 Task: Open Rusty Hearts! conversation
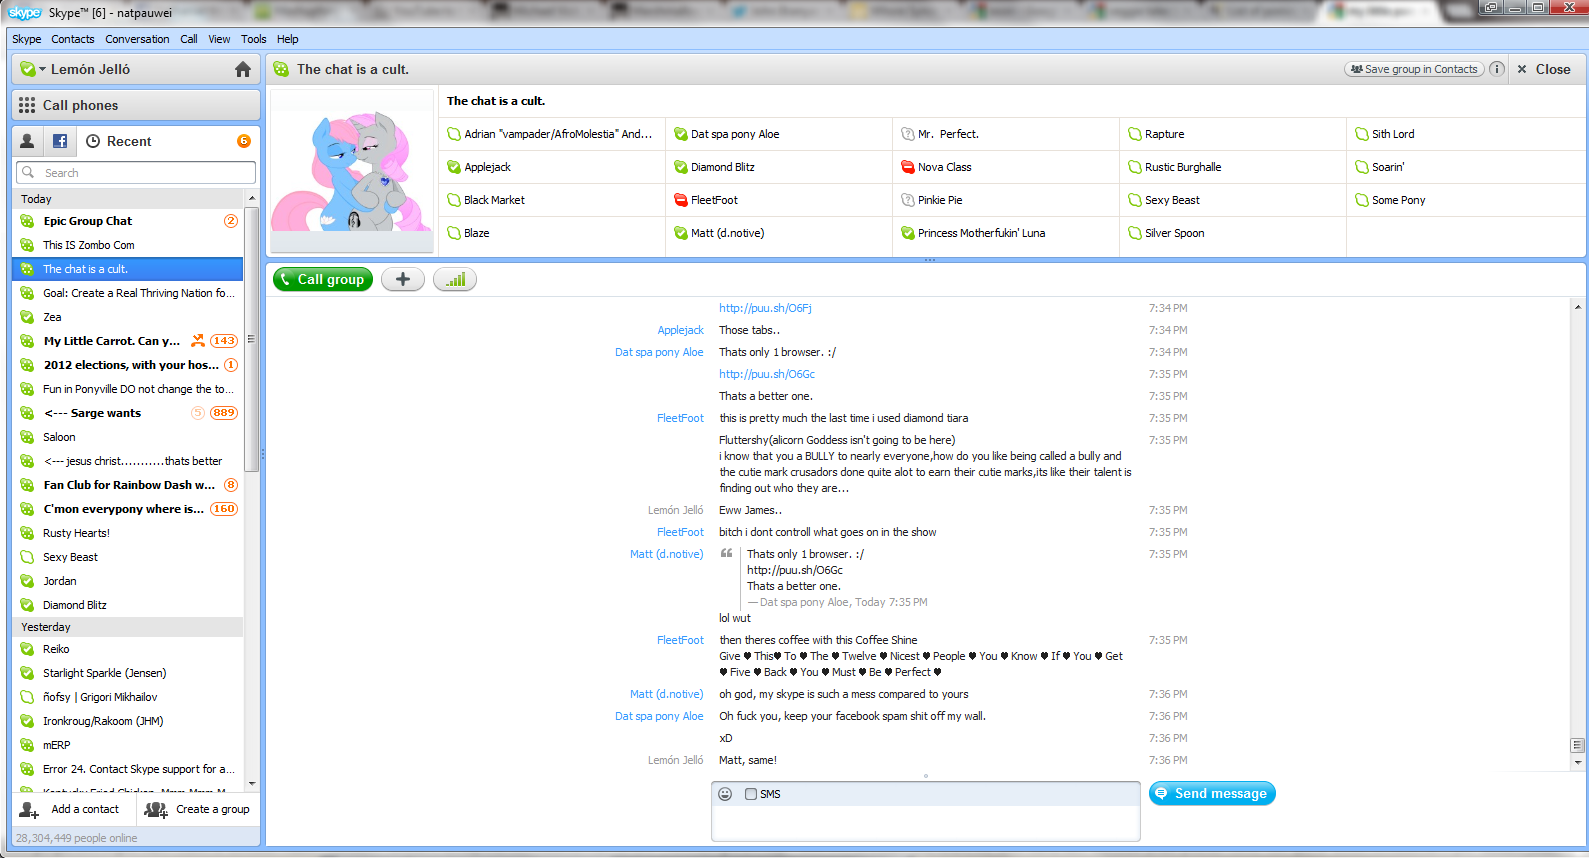coord(128,533)
